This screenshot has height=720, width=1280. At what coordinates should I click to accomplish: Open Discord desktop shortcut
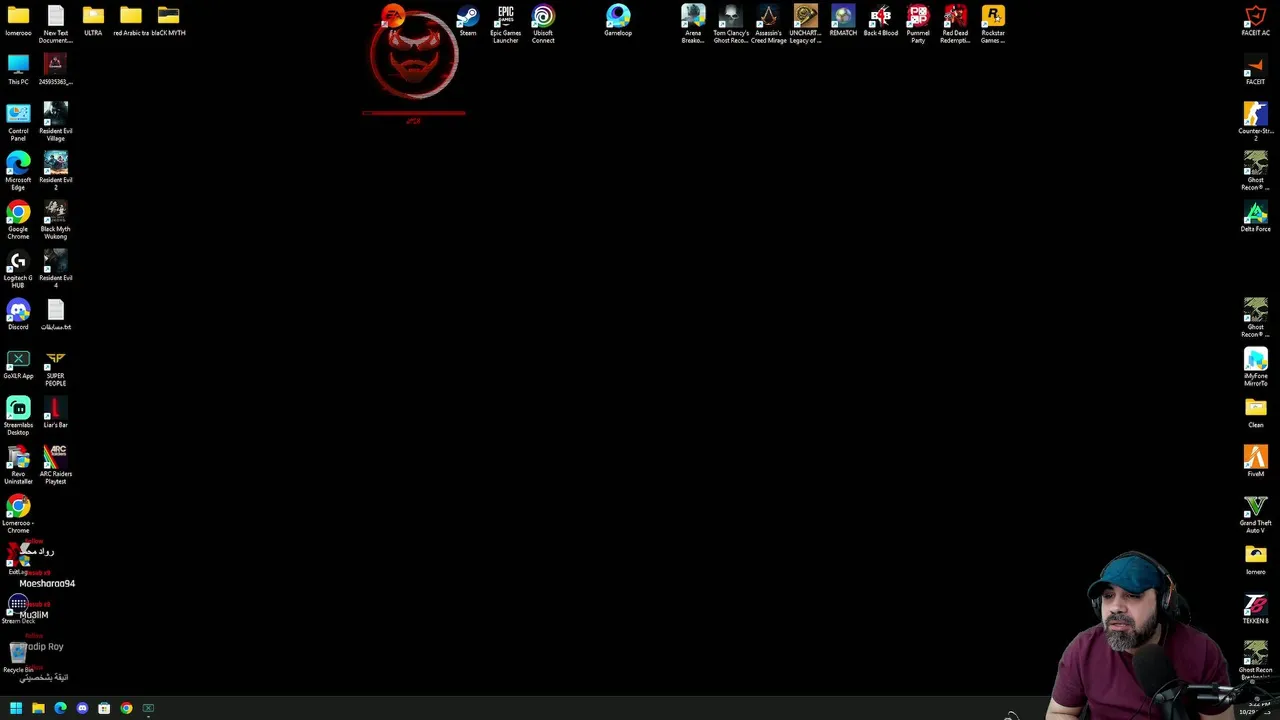pos(18,315)
